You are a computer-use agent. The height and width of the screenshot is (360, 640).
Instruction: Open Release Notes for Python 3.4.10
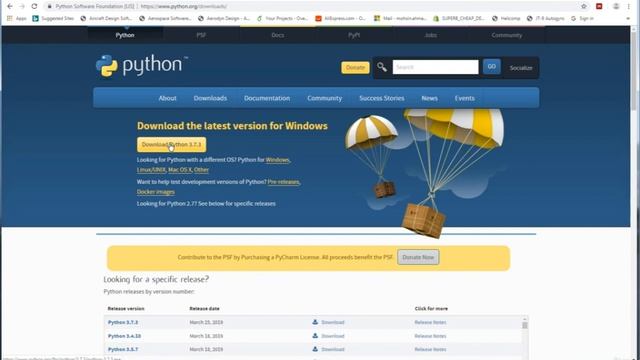(x=430, y=336)
